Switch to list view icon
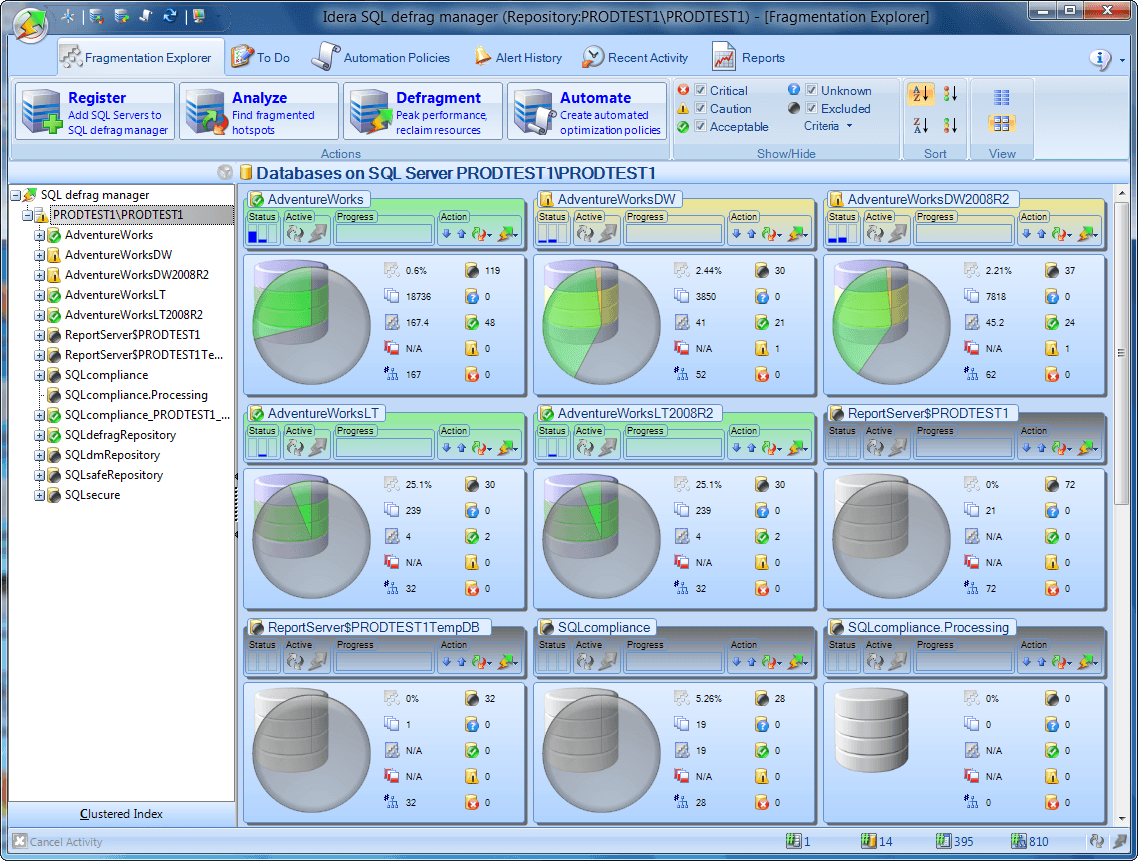Screen dimensions: 1138x861 (1002, 97)
